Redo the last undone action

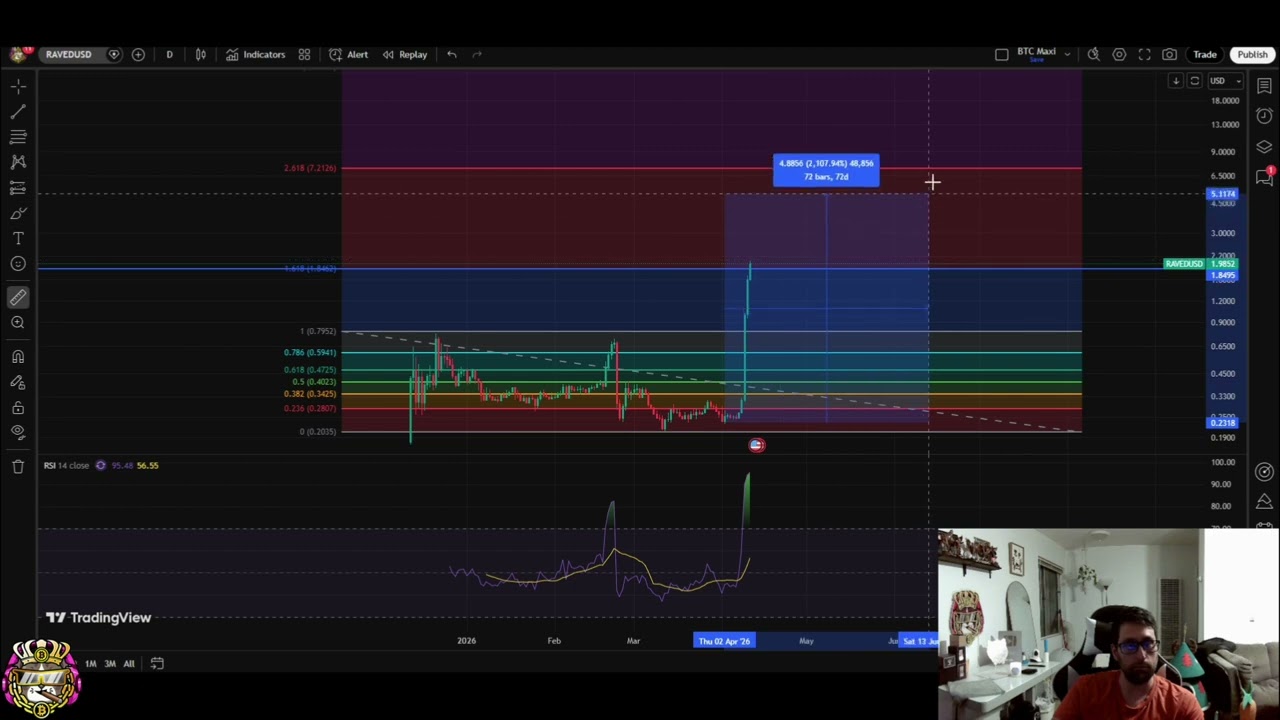pyautogui.click(x=477, y=54)
